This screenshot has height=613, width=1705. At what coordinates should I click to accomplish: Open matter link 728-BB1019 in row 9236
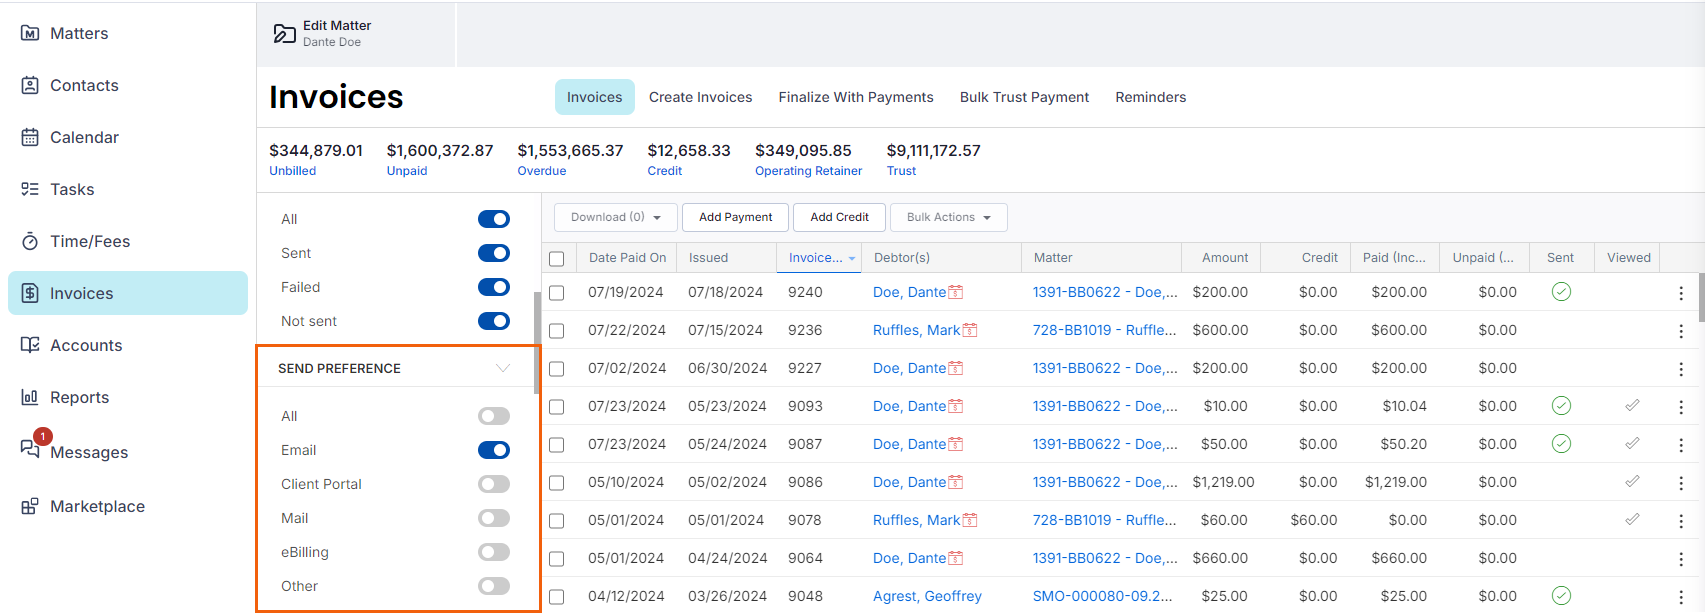click(1104, 330)
